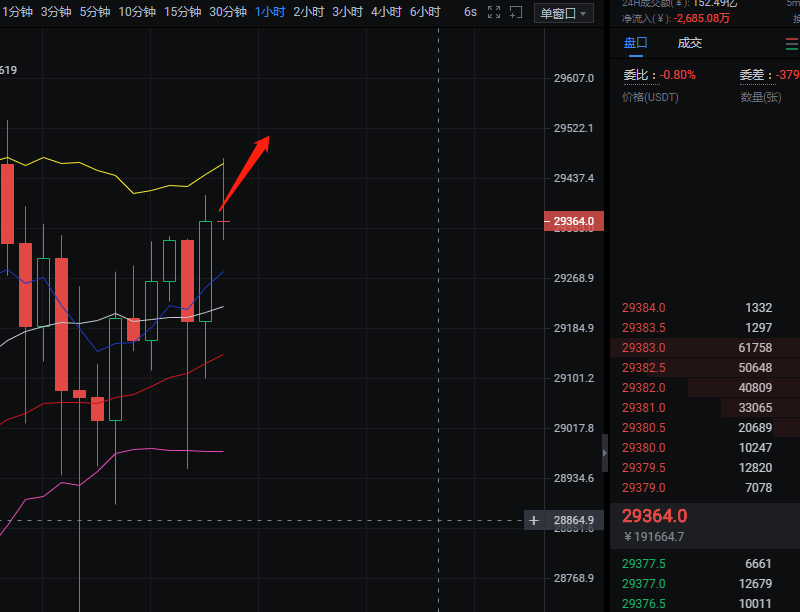Select ask price 29383.5

point(643,327)
